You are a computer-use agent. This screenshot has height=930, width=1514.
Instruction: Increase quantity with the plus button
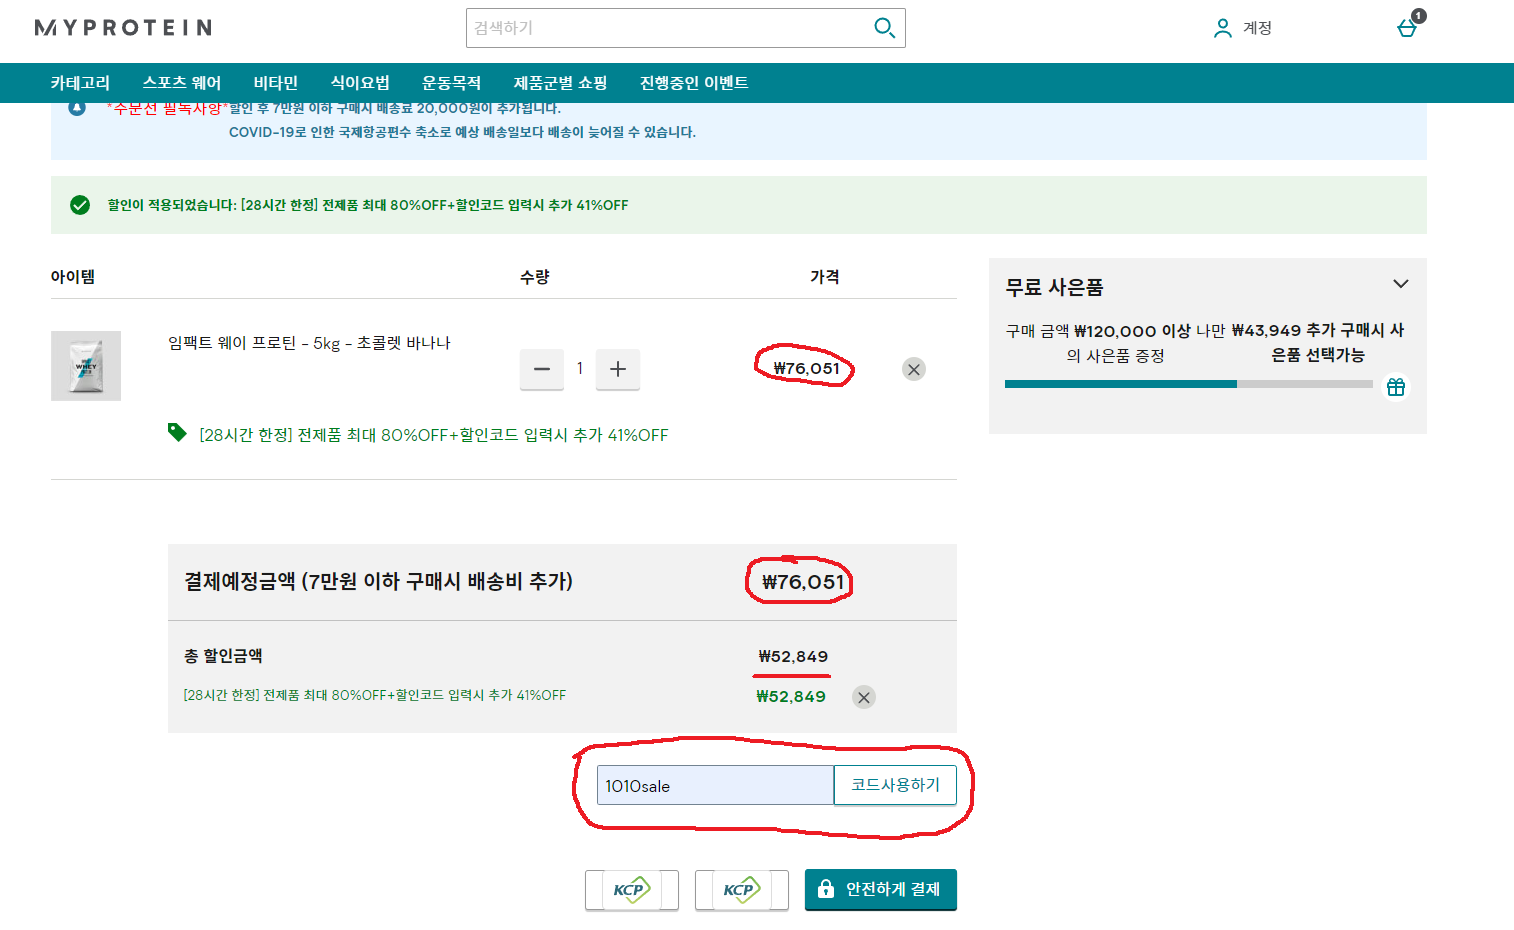point(618,369)
